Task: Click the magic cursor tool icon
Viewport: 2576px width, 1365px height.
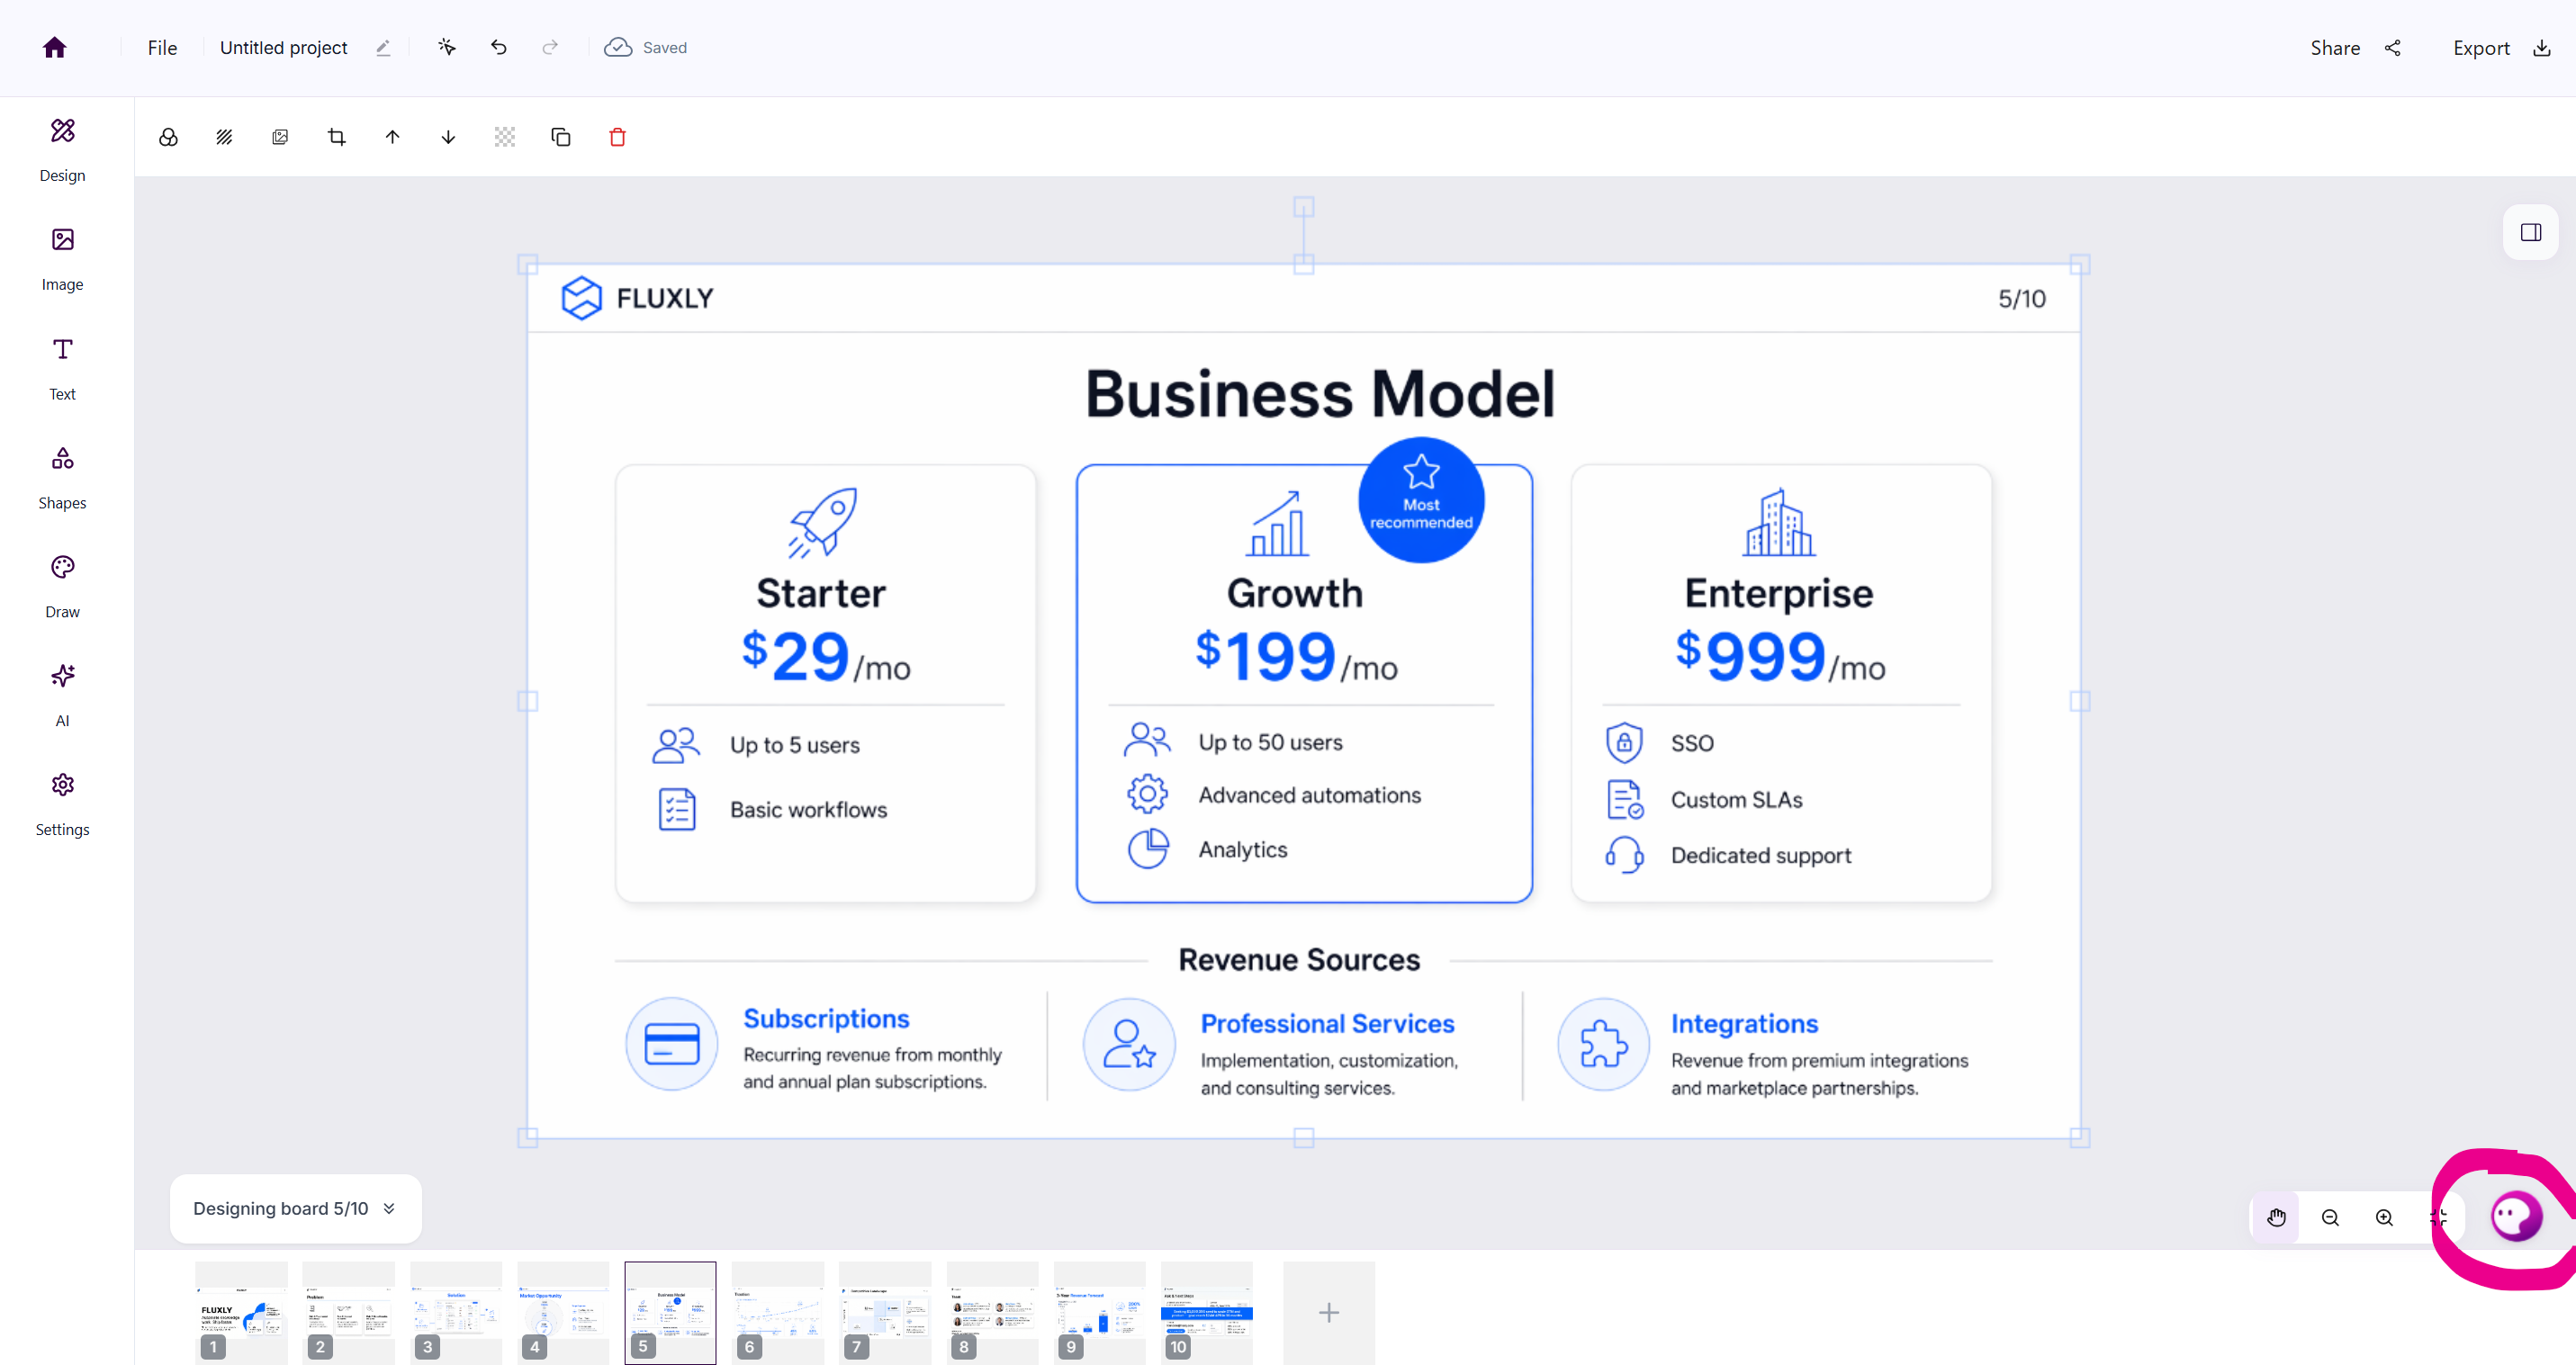Action: click(x=447, y=47)
